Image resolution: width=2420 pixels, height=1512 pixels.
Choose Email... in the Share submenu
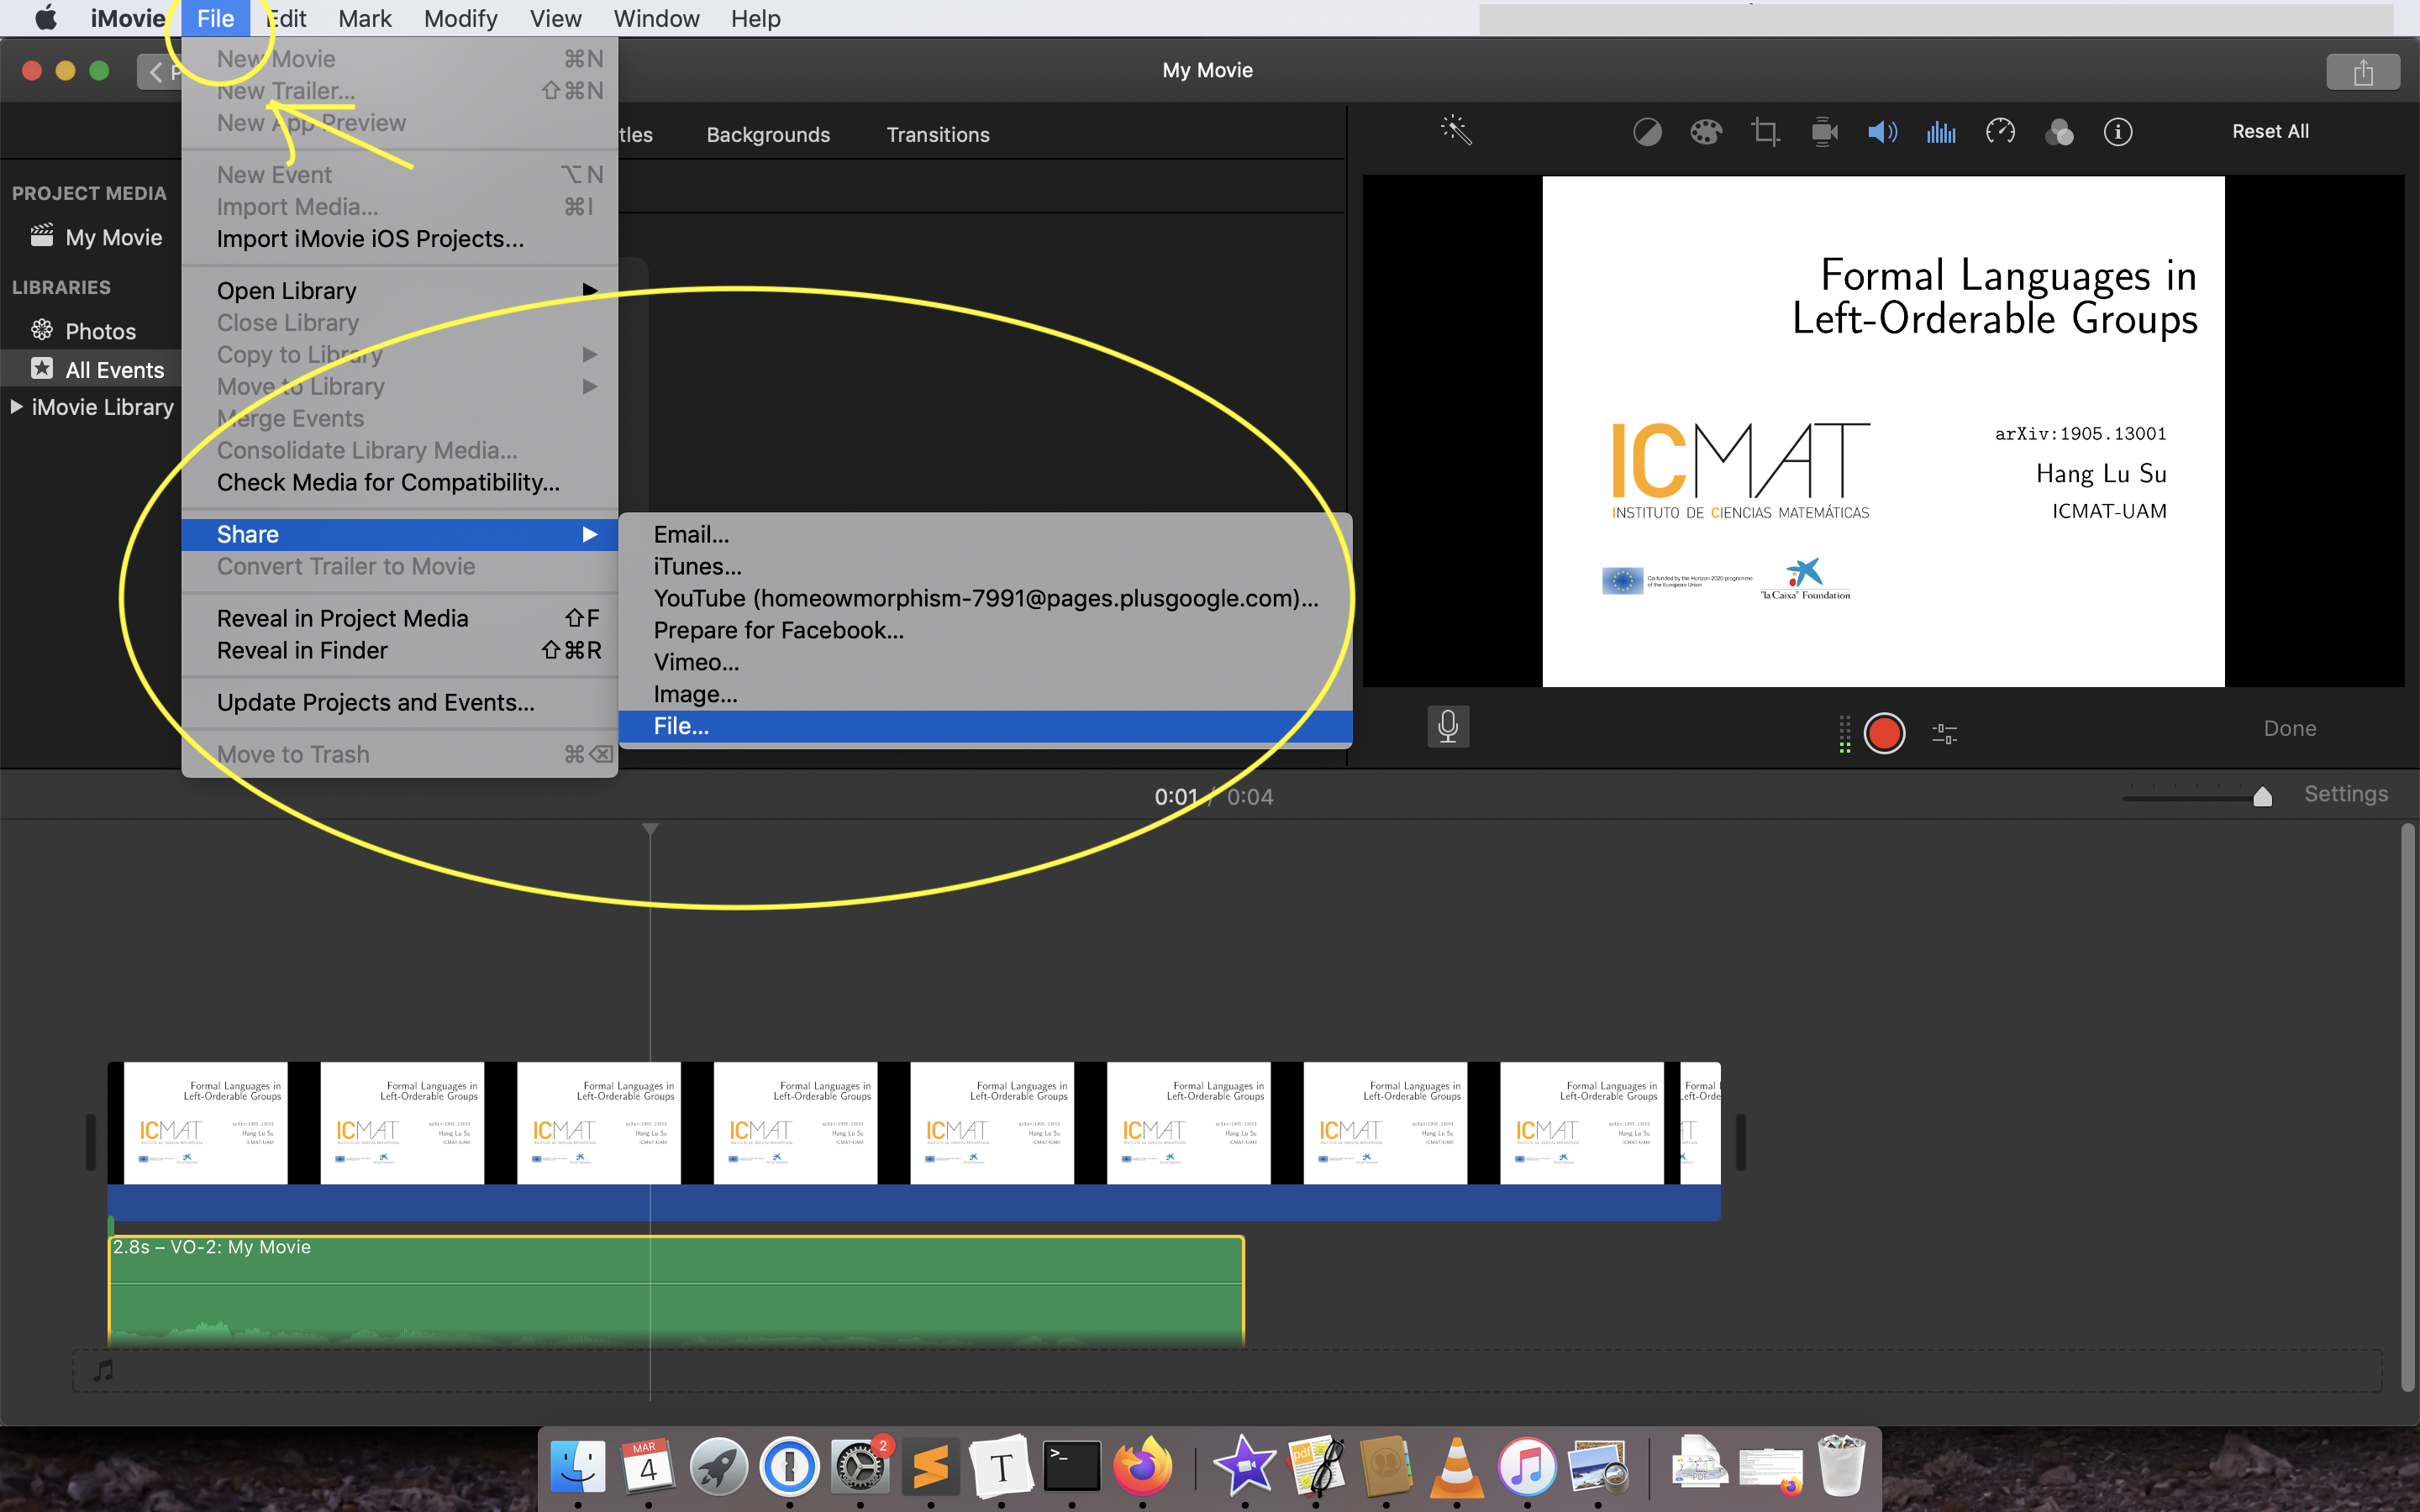click(985, 534)
